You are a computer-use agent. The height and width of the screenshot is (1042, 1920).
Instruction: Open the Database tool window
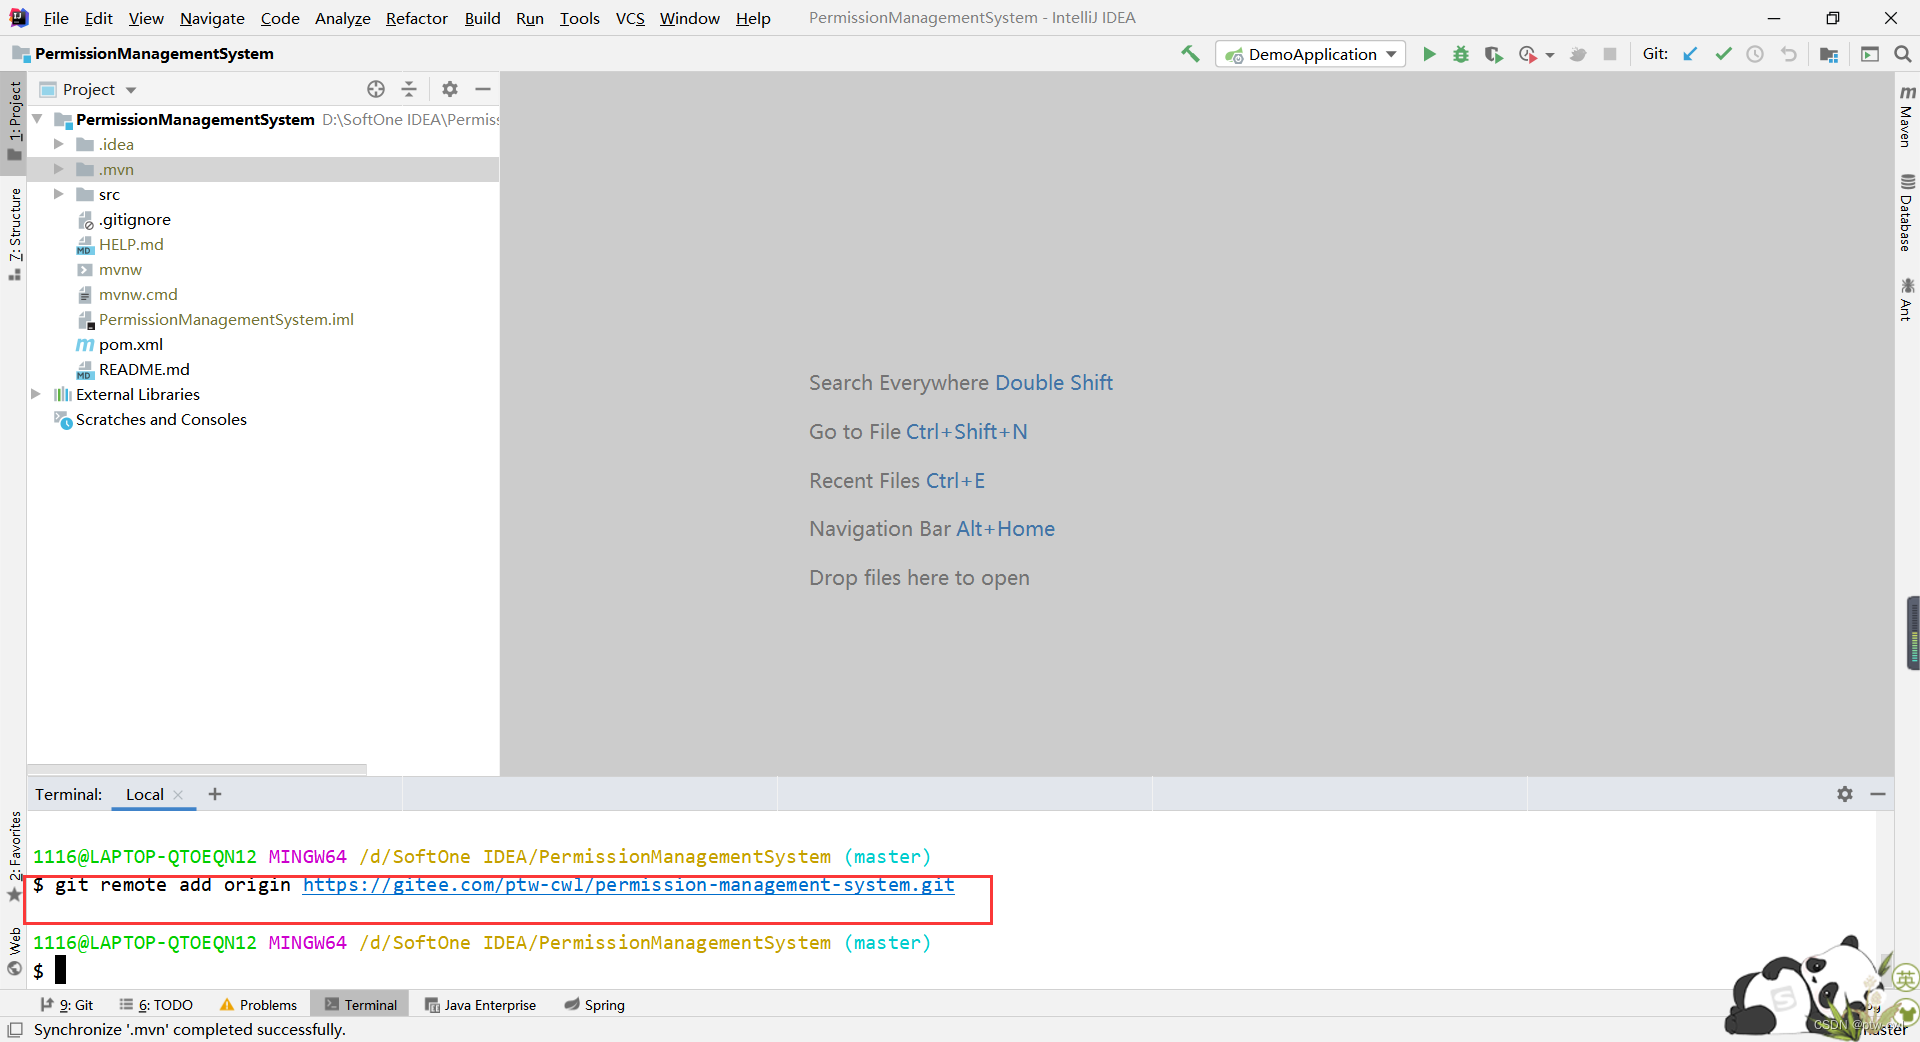[x=1907, y=213]
